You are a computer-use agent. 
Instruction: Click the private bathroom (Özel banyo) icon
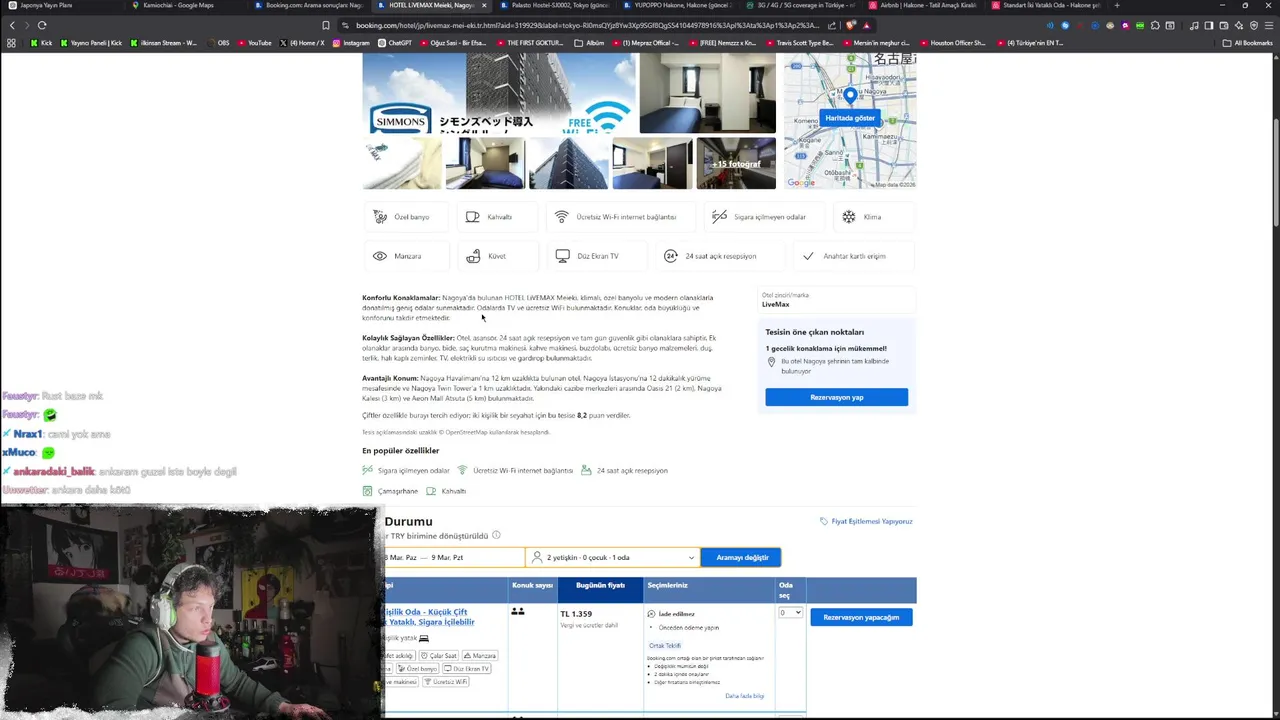pyautogui.click(x=380, y=216)
